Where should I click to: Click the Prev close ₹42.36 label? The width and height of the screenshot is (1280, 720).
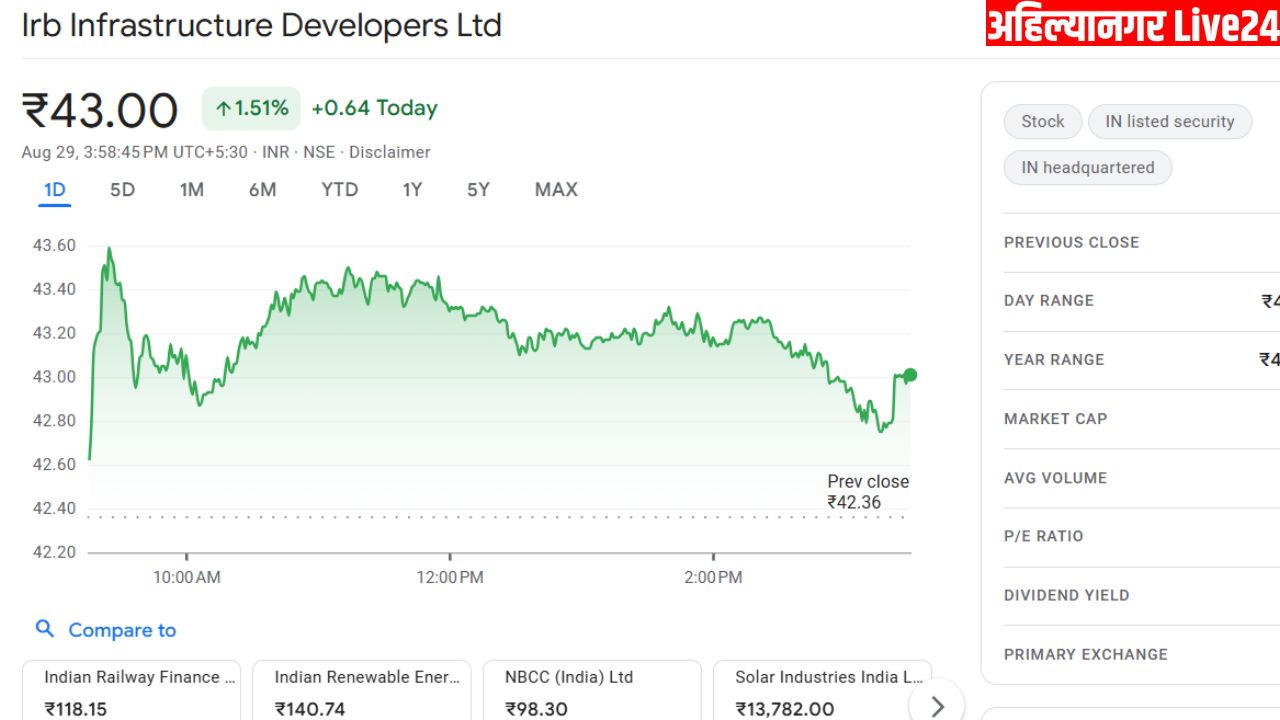point(867,492)
